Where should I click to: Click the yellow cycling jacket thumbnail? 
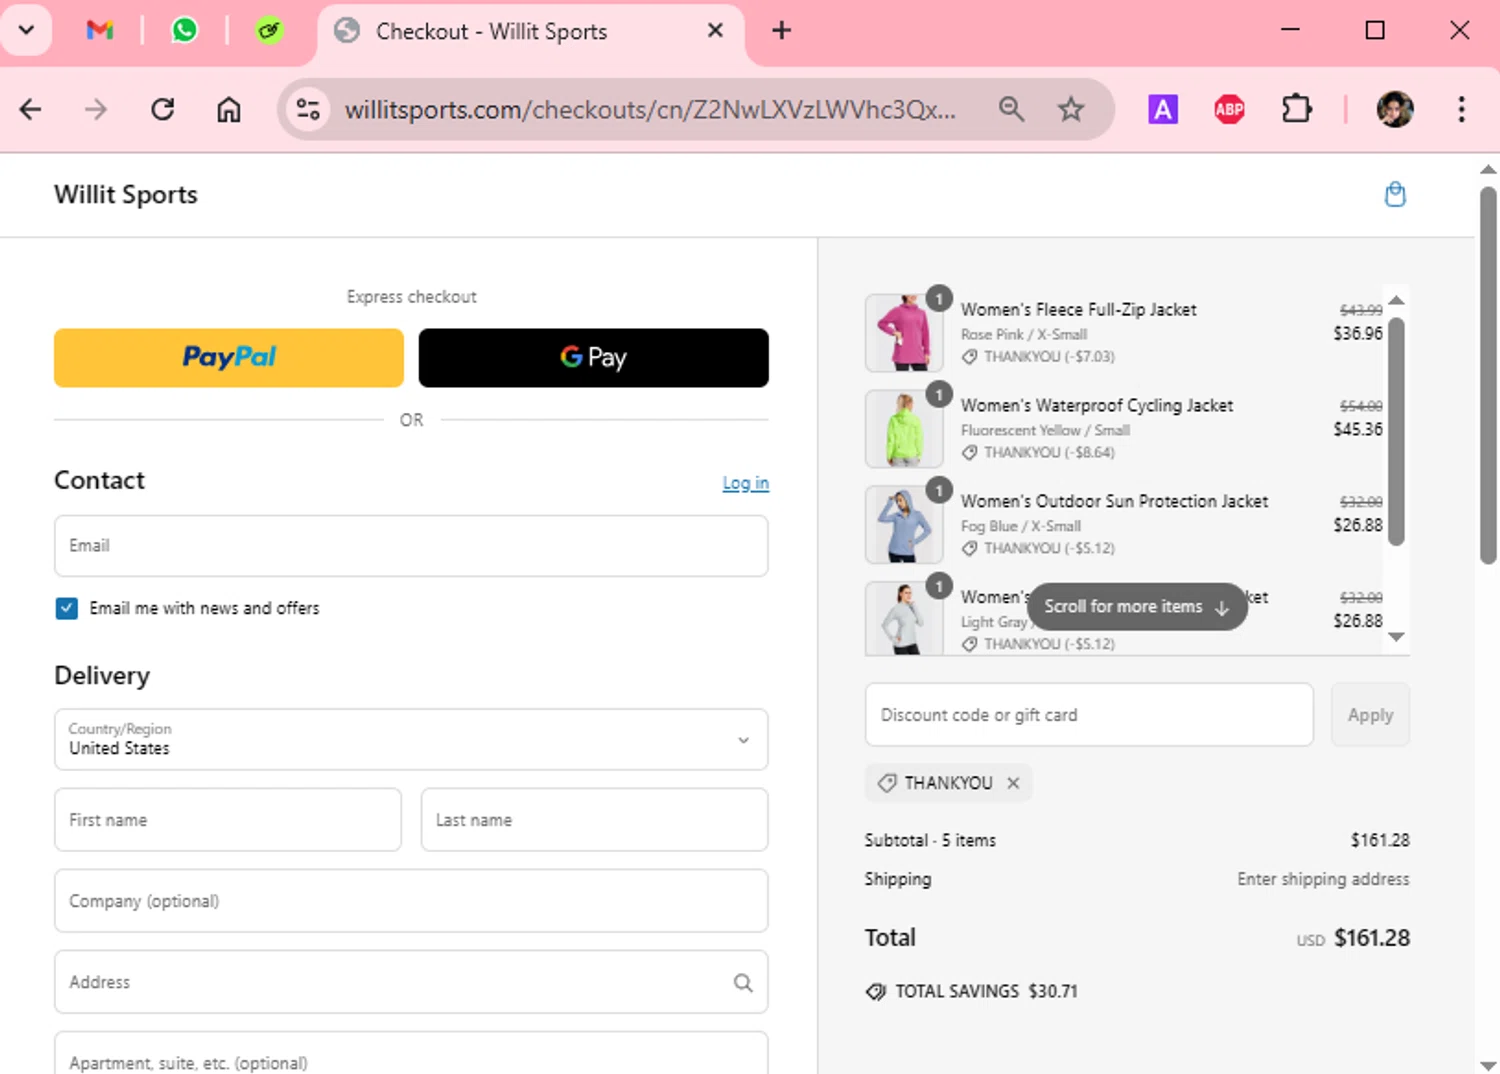(x=904, y=429)
